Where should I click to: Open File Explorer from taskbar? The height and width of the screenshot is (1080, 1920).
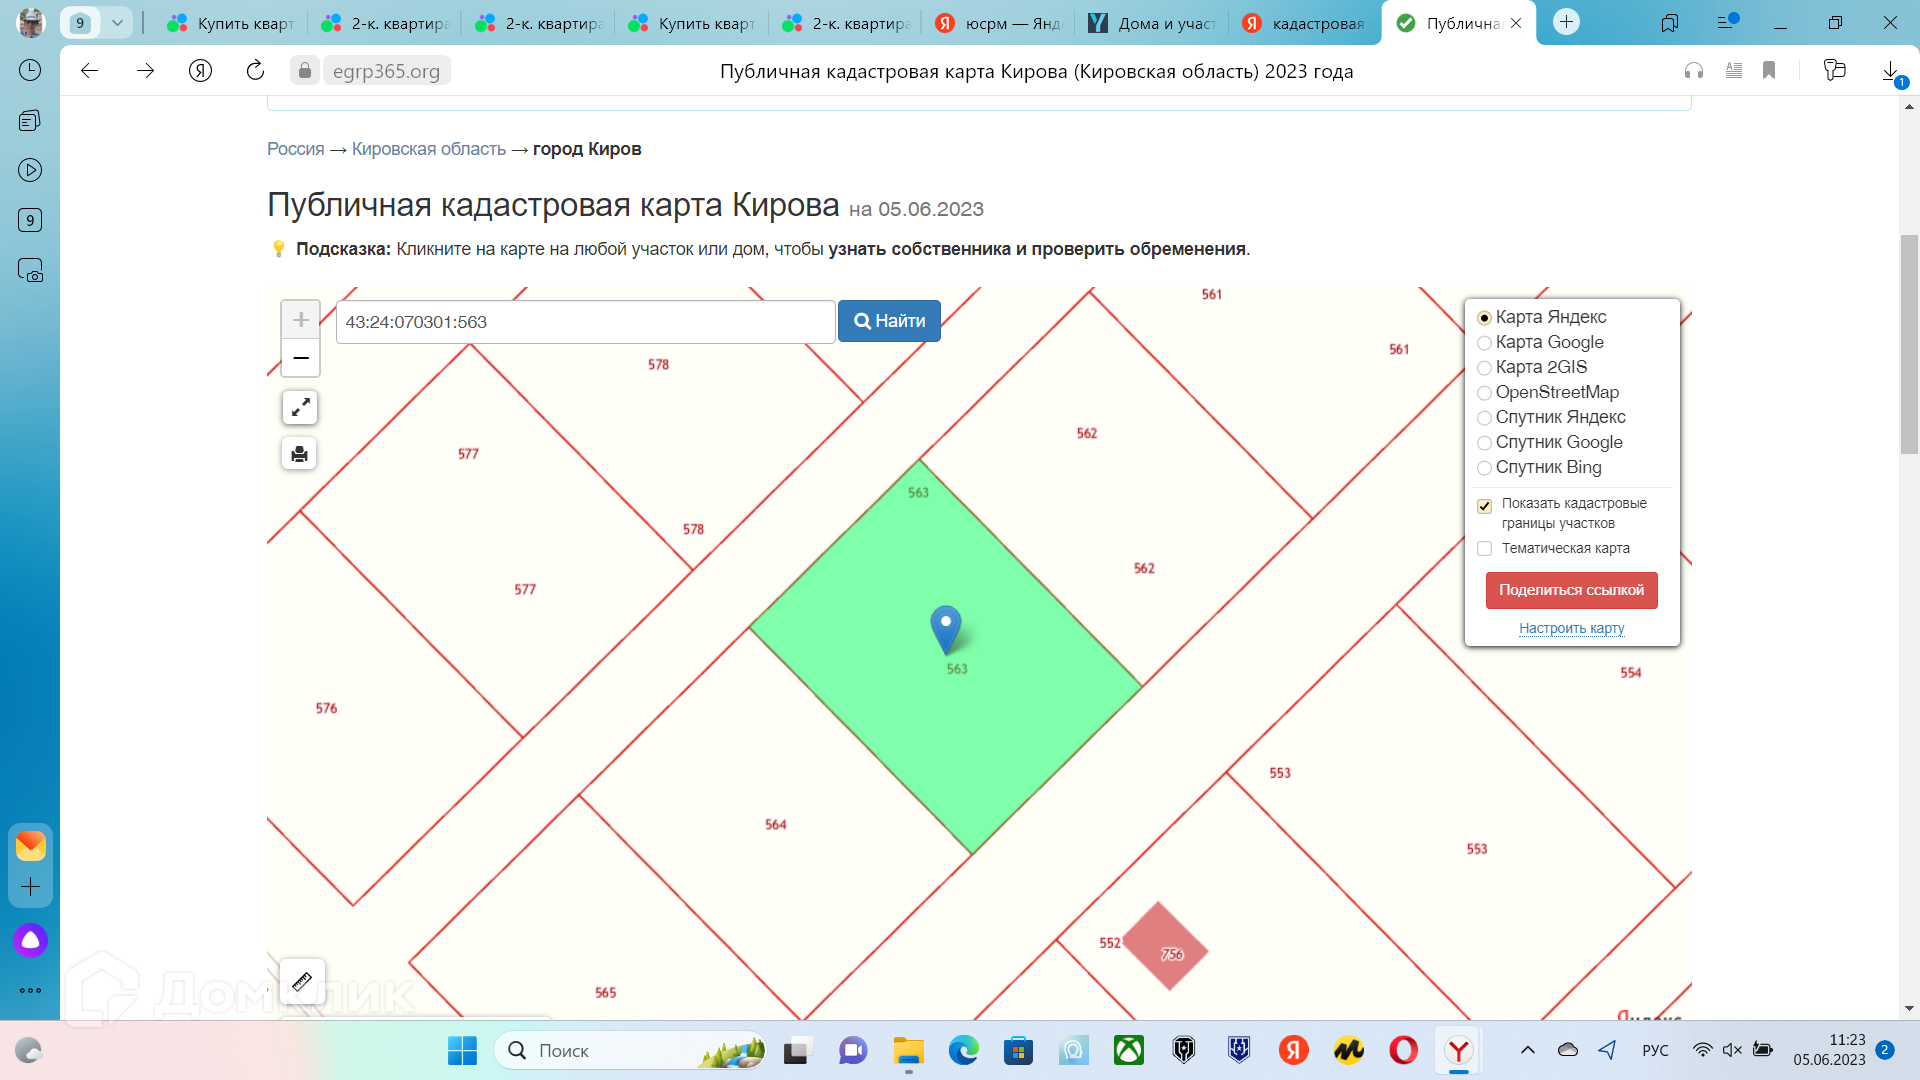[x=908, y=1051]
